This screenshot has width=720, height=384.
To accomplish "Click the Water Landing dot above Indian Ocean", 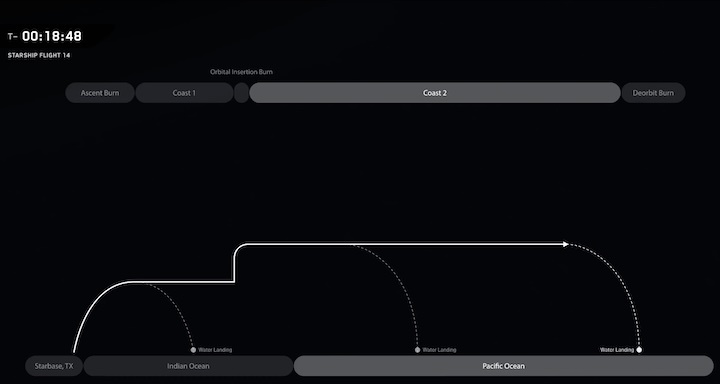I will (x=193, y=350).
